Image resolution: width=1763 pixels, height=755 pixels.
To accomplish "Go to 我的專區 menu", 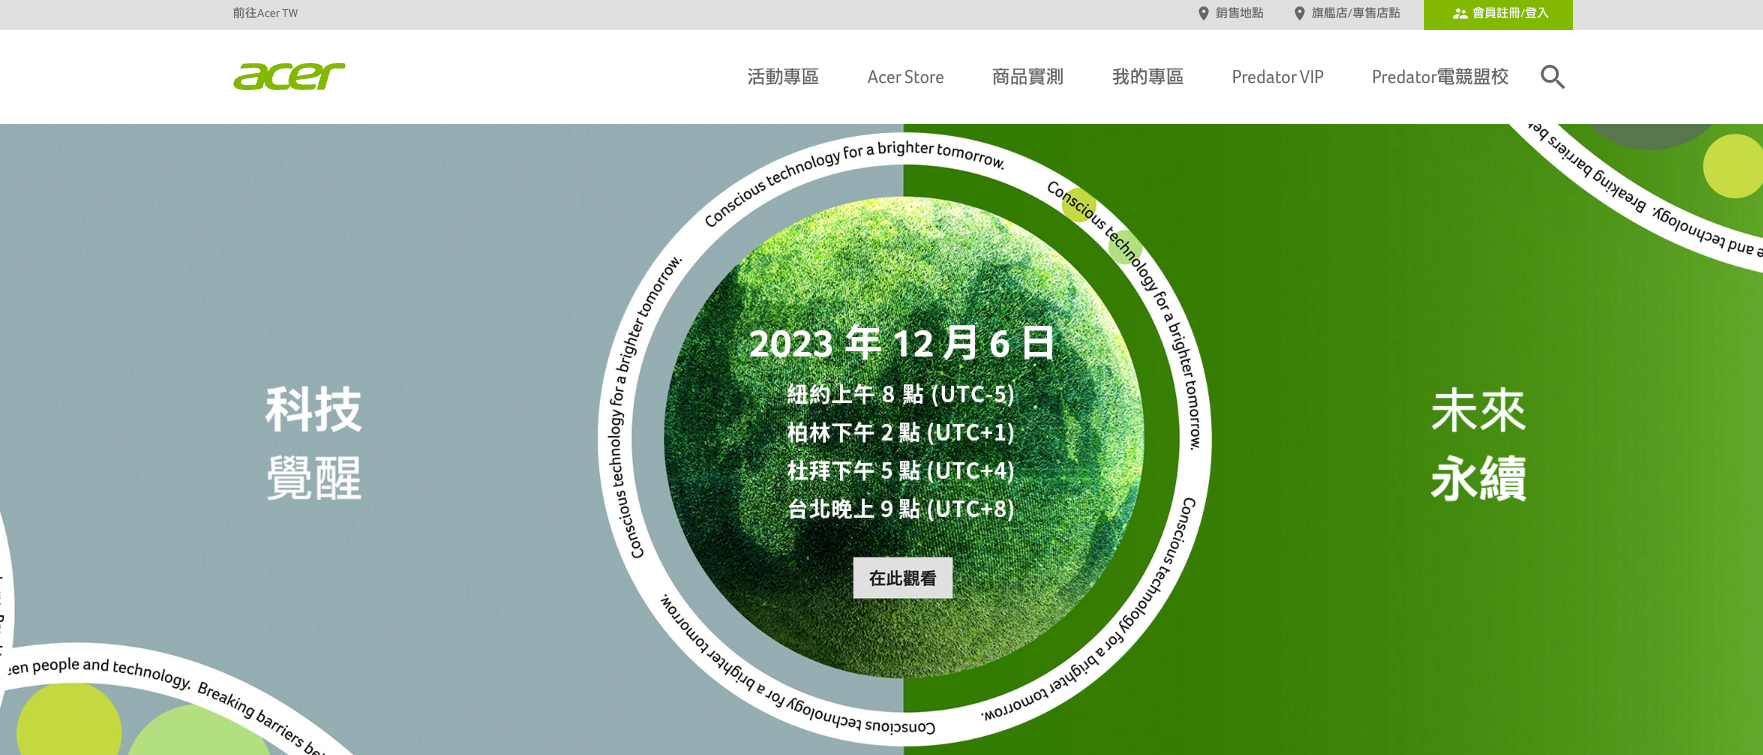I will (1147, 77).
